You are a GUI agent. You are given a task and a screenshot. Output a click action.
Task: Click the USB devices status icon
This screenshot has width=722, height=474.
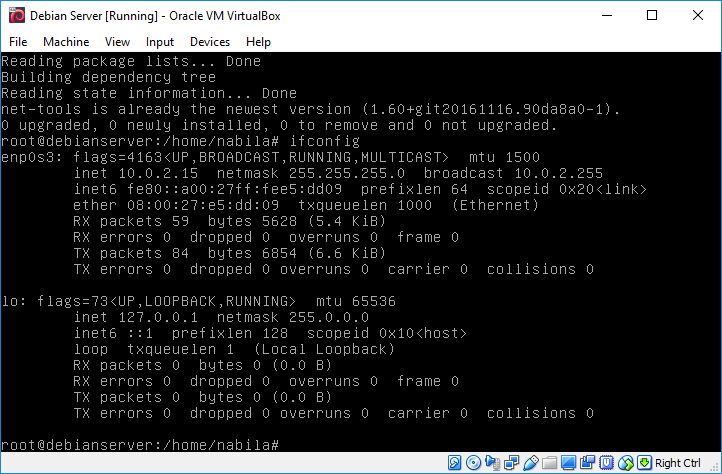[x=530, y=462]
